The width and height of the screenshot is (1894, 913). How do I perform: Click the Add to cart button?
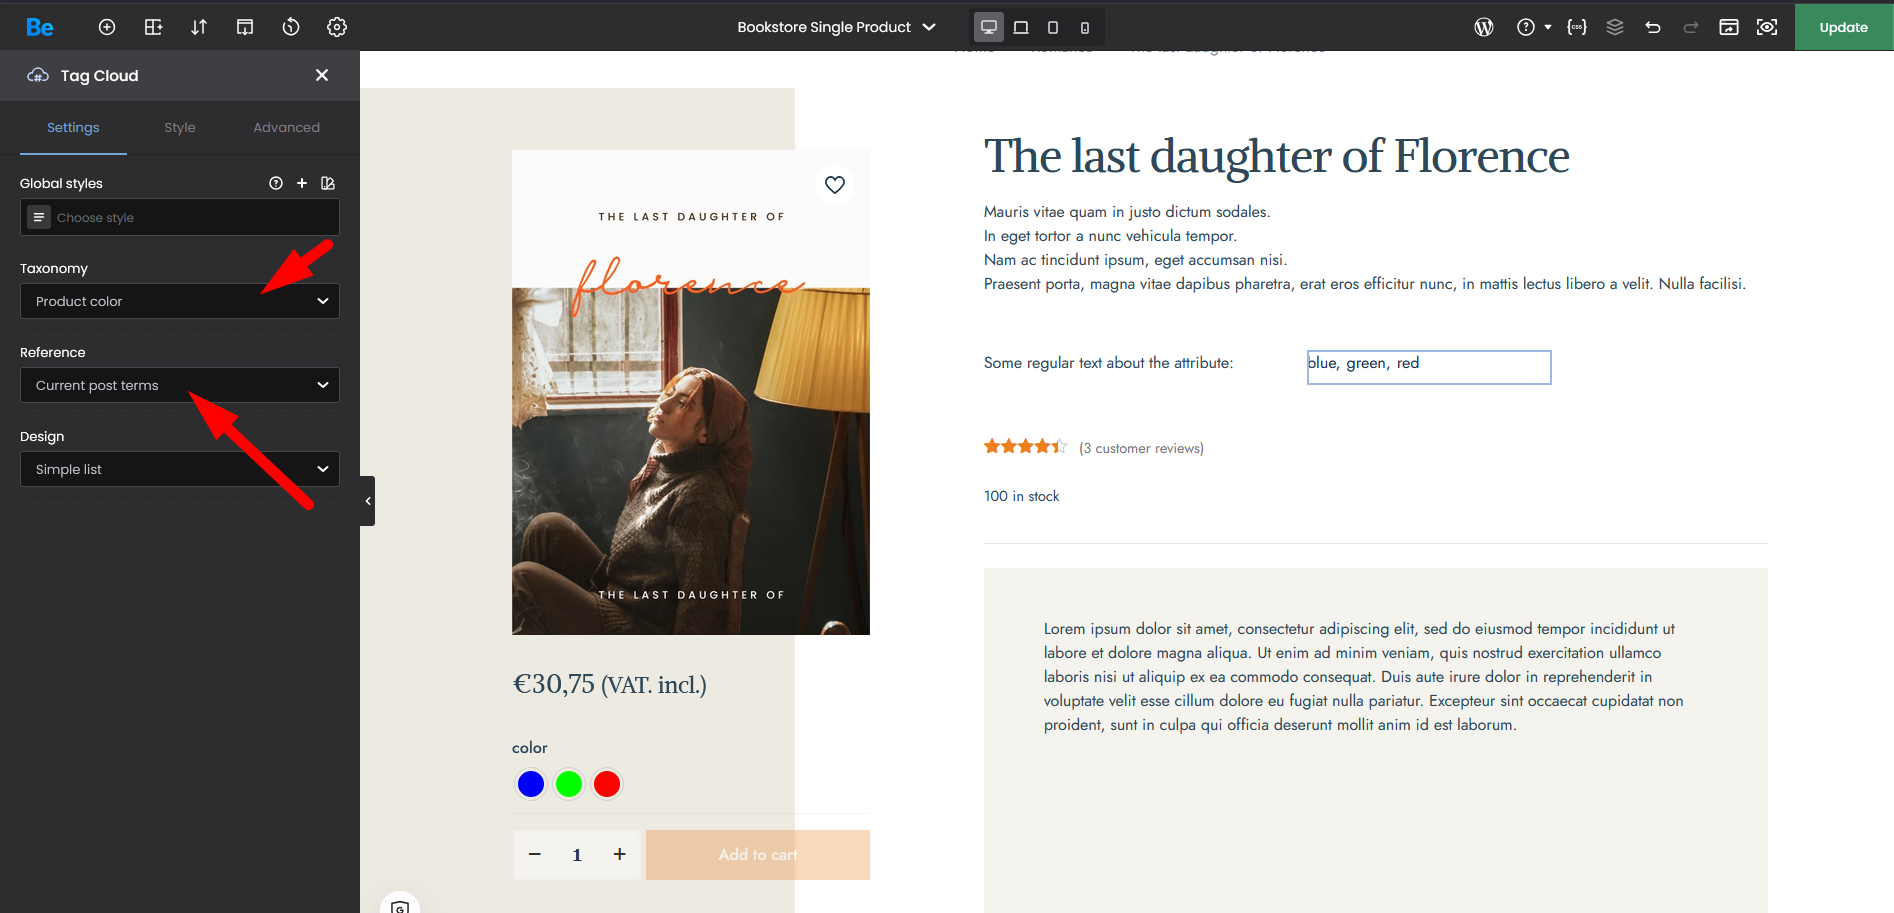point(757,855)
